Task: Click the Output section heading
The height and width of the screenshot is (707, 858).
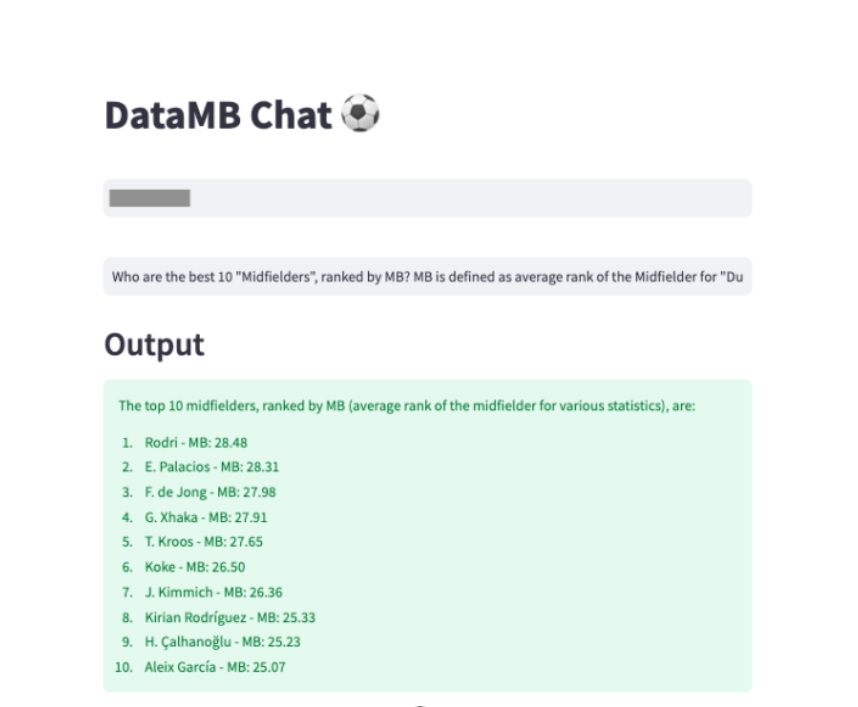Action: click(154, 345)
